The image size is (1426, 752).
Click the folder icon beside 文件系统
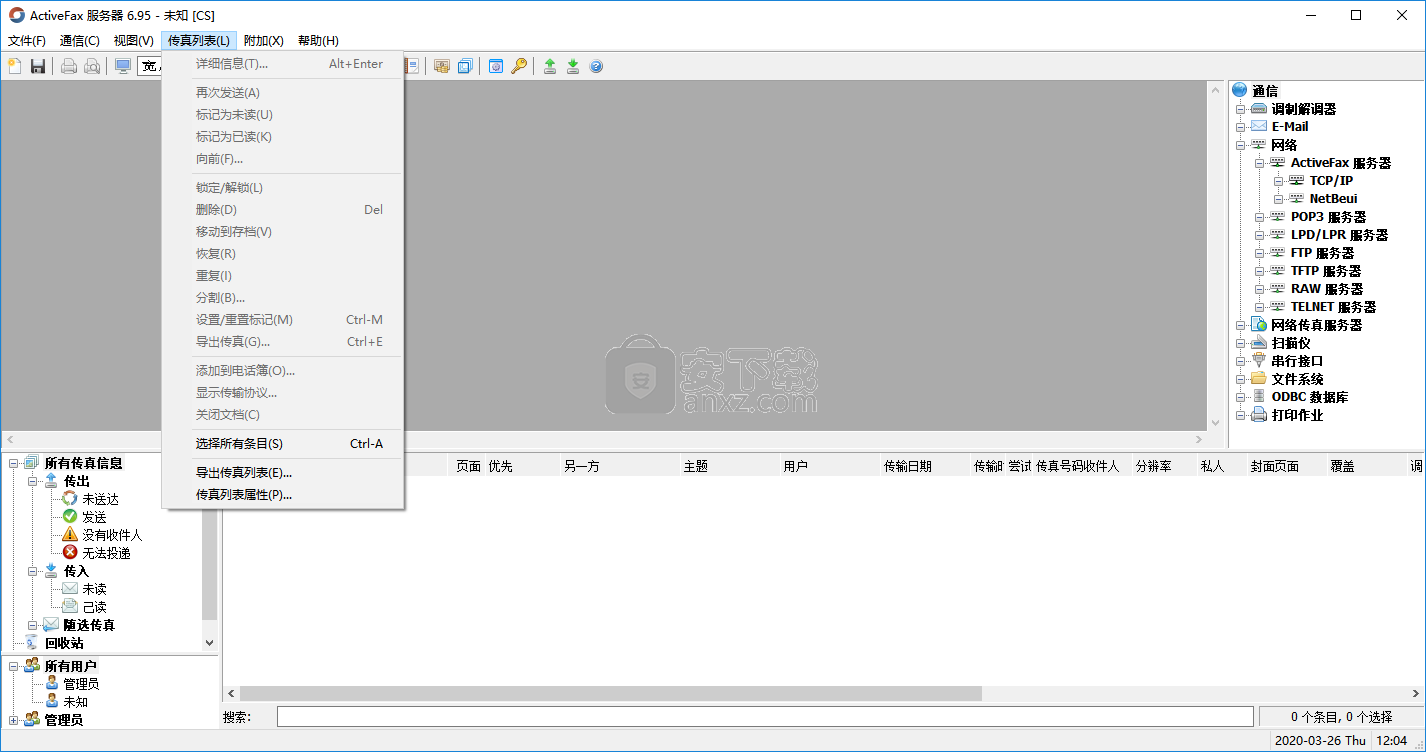pyautogui.click(x=1259, y=379)
